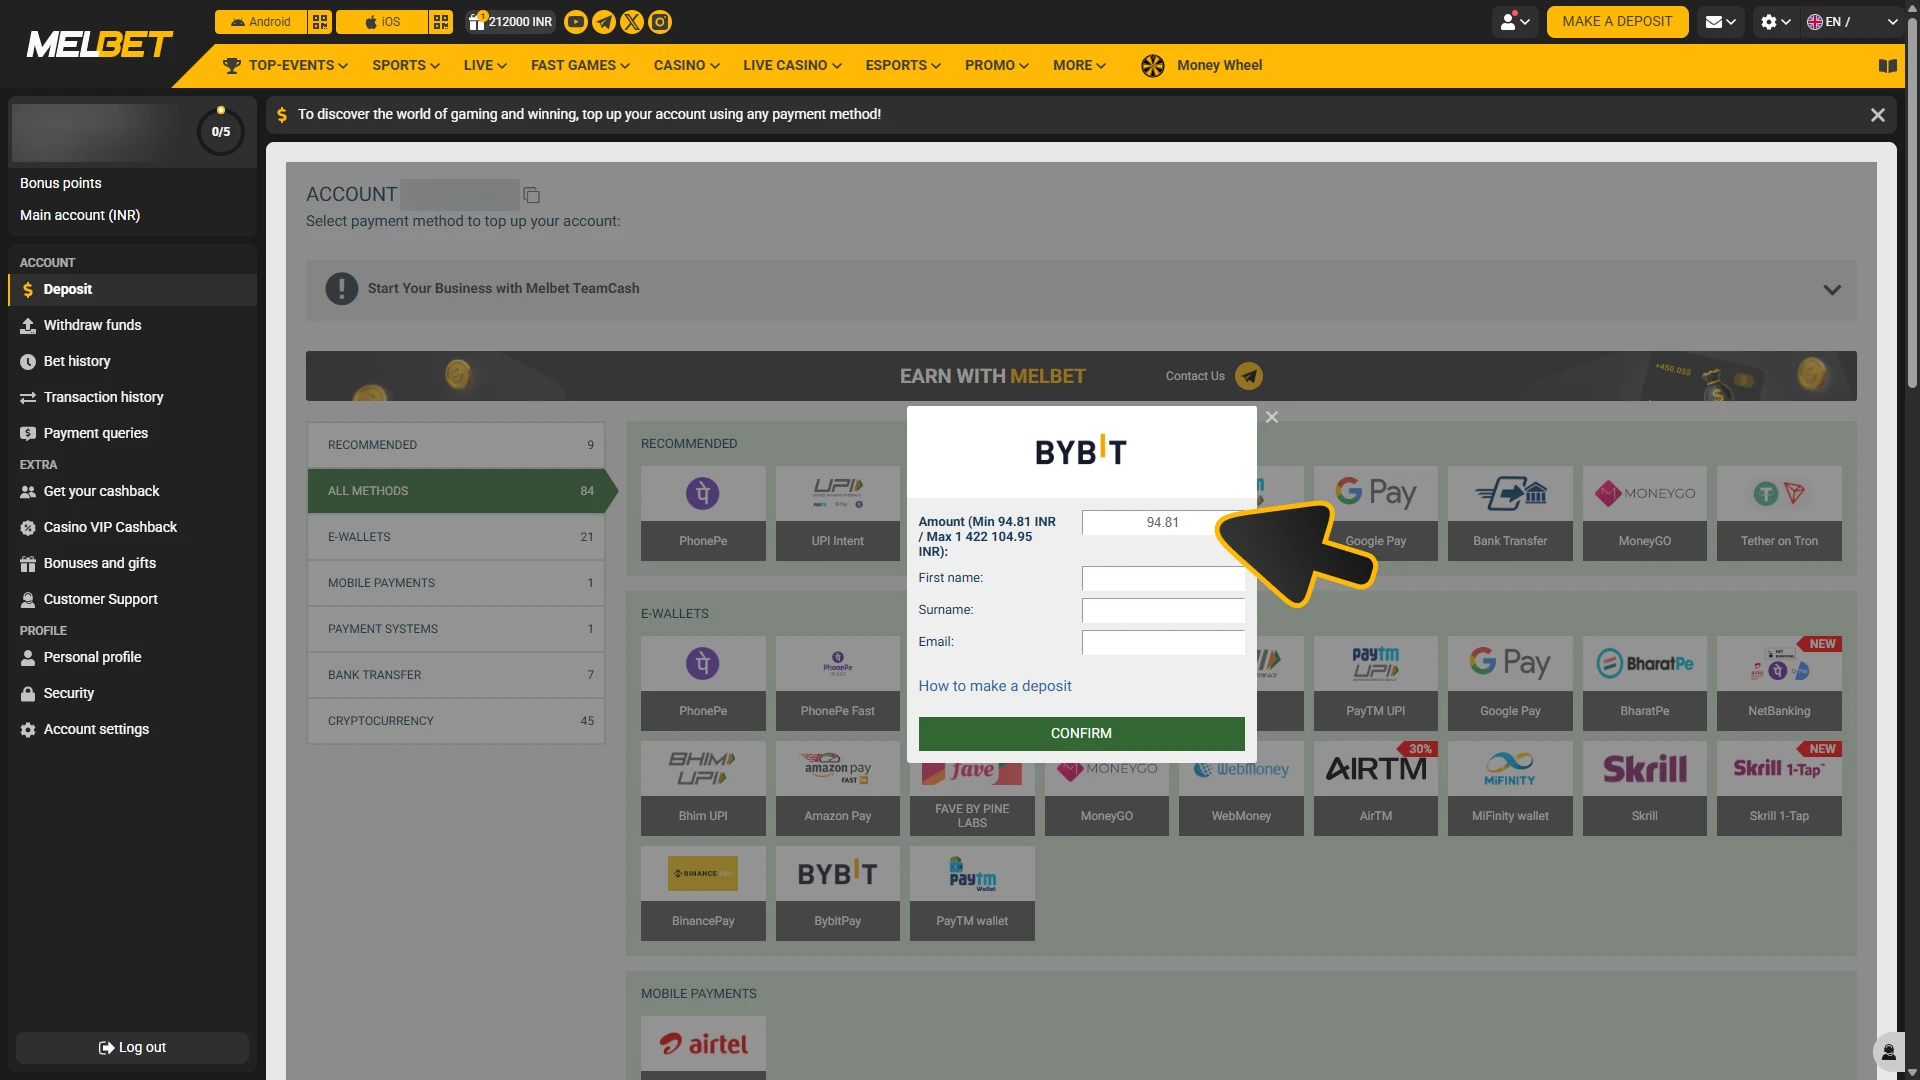Open LIVE menu
The width and height of the screenshot is (1920, 1080).
tap(485, 66)
